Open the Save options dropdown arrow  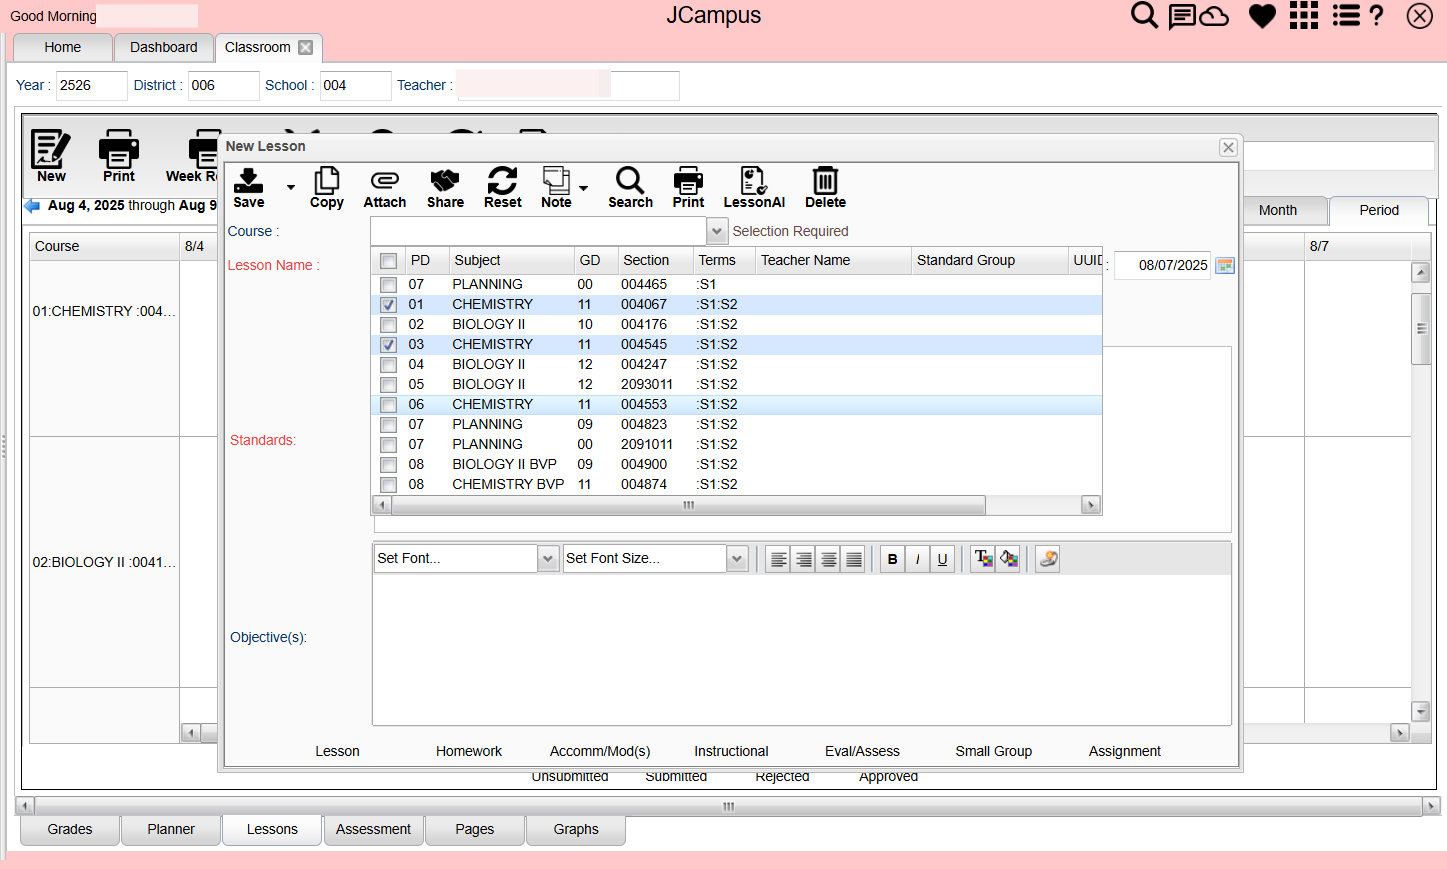[x=291, y=187]
